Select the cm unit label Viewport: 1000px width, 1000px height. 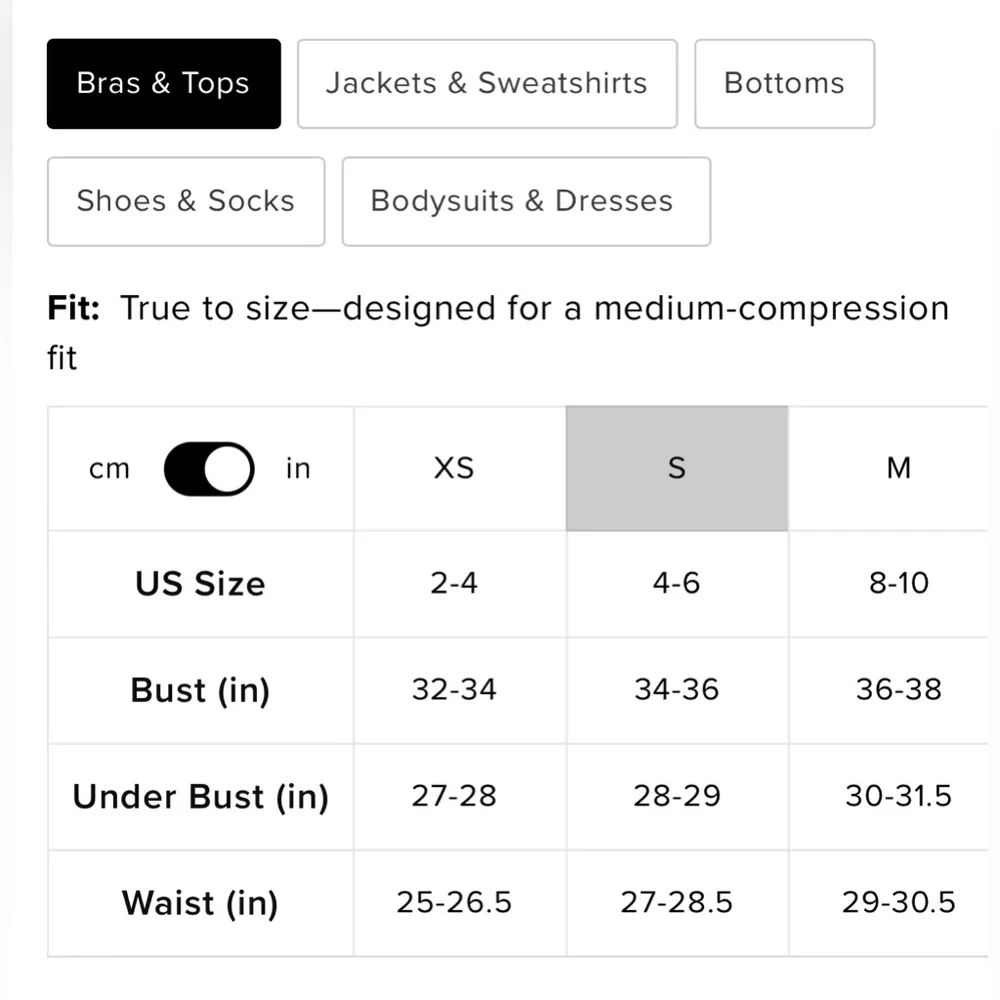click(x=109, y=469)
